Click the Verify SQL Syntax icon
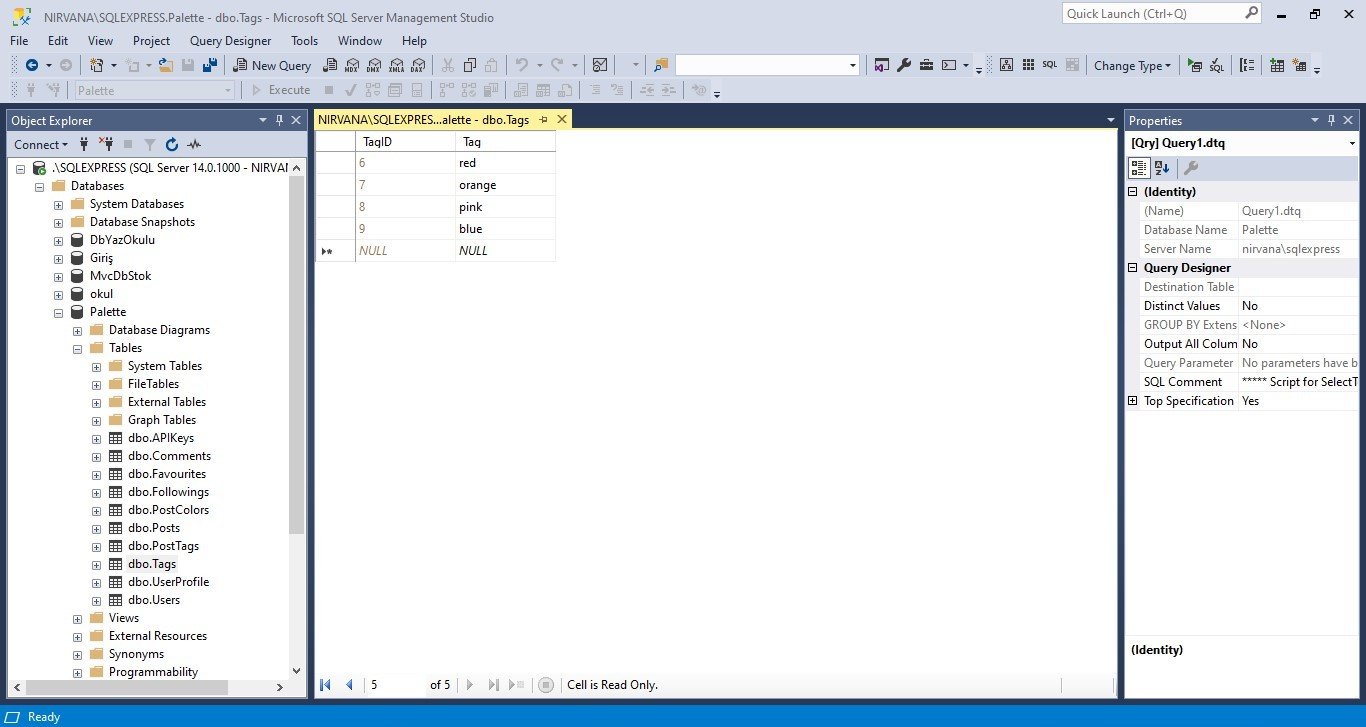Image resolution: width=1366 pixels, height=727 pixels. (1217, 65)
